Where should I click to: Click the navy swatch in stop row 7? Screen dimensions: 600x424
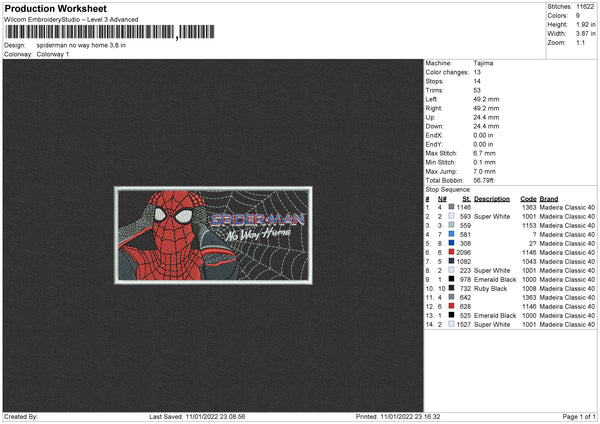tap(452, 261)
